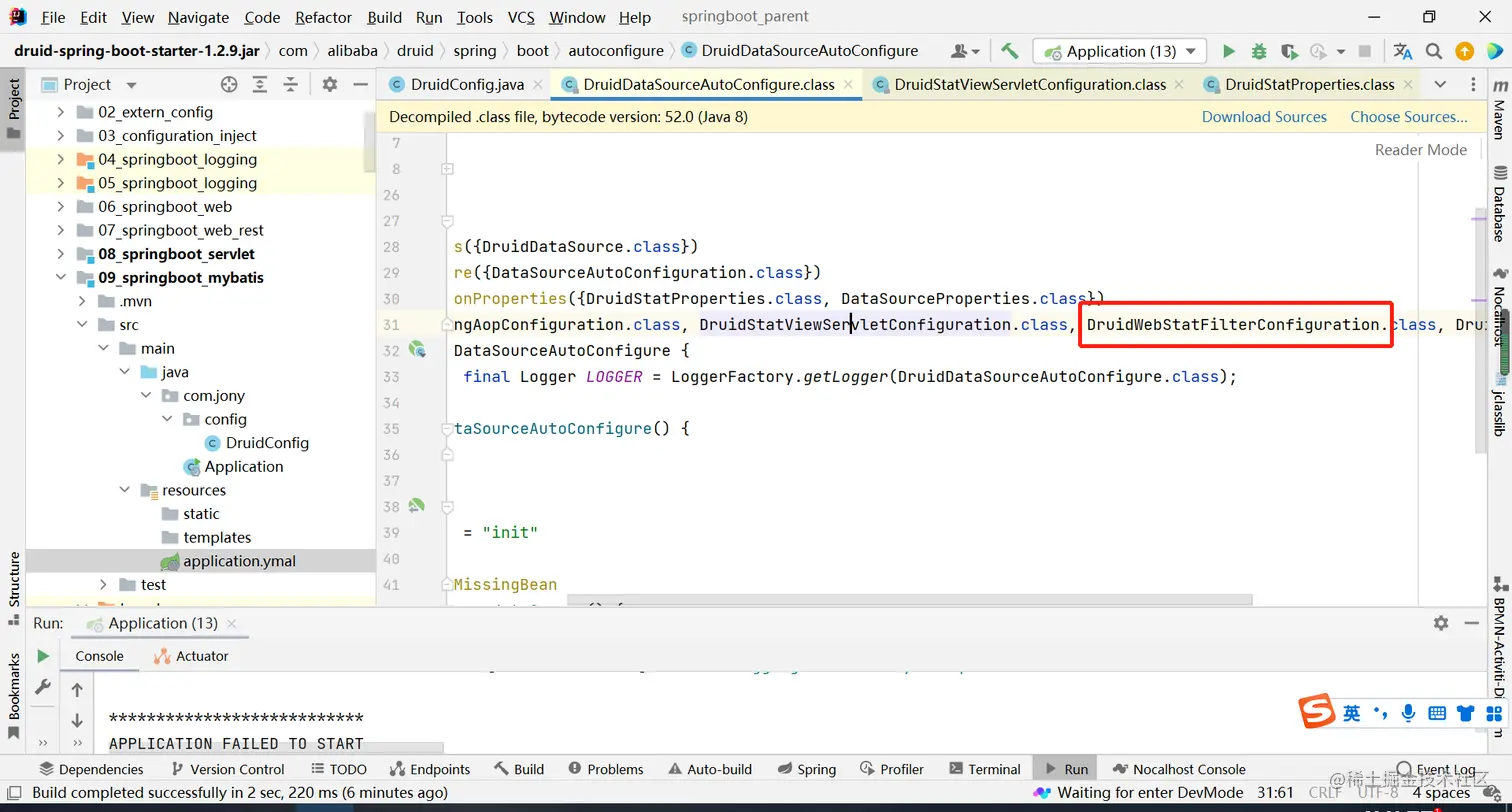Click the console horizontal scrollbar
The height and width of the screenshot is (812, 1512).
275,747
